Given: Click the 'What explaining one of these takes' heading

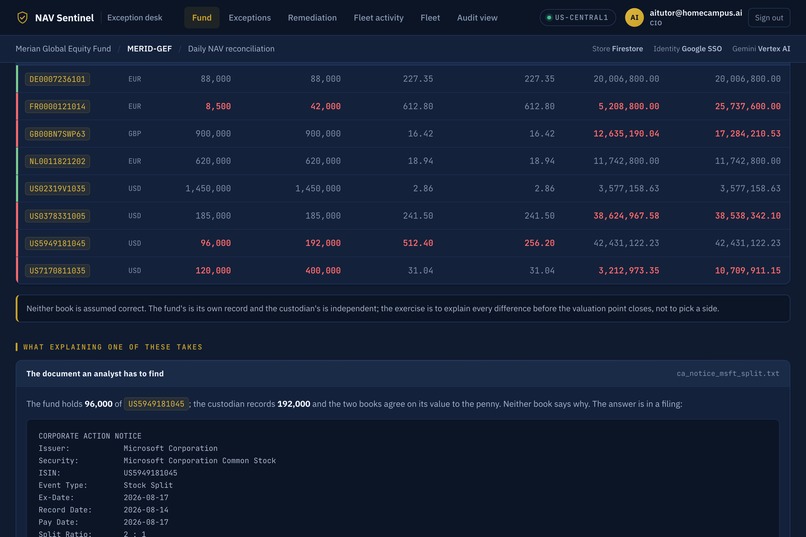Looking at the screenshot, I should 113,347.
